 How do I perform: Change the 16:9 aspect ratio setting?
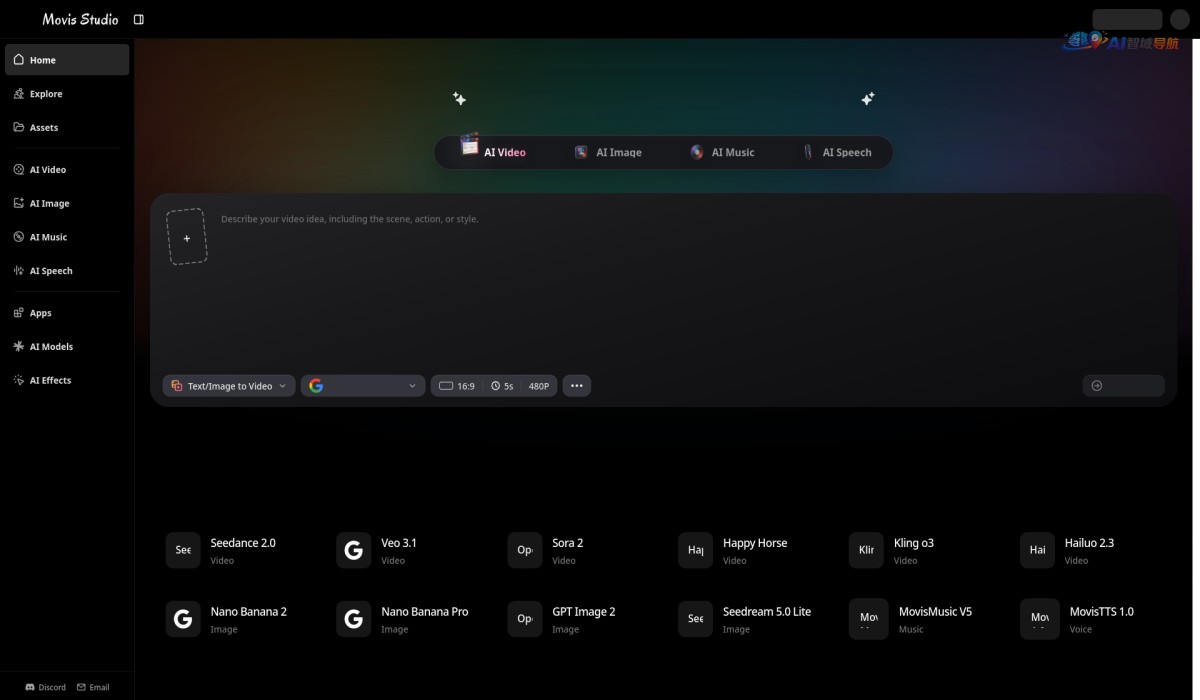(x=457, y=386)
